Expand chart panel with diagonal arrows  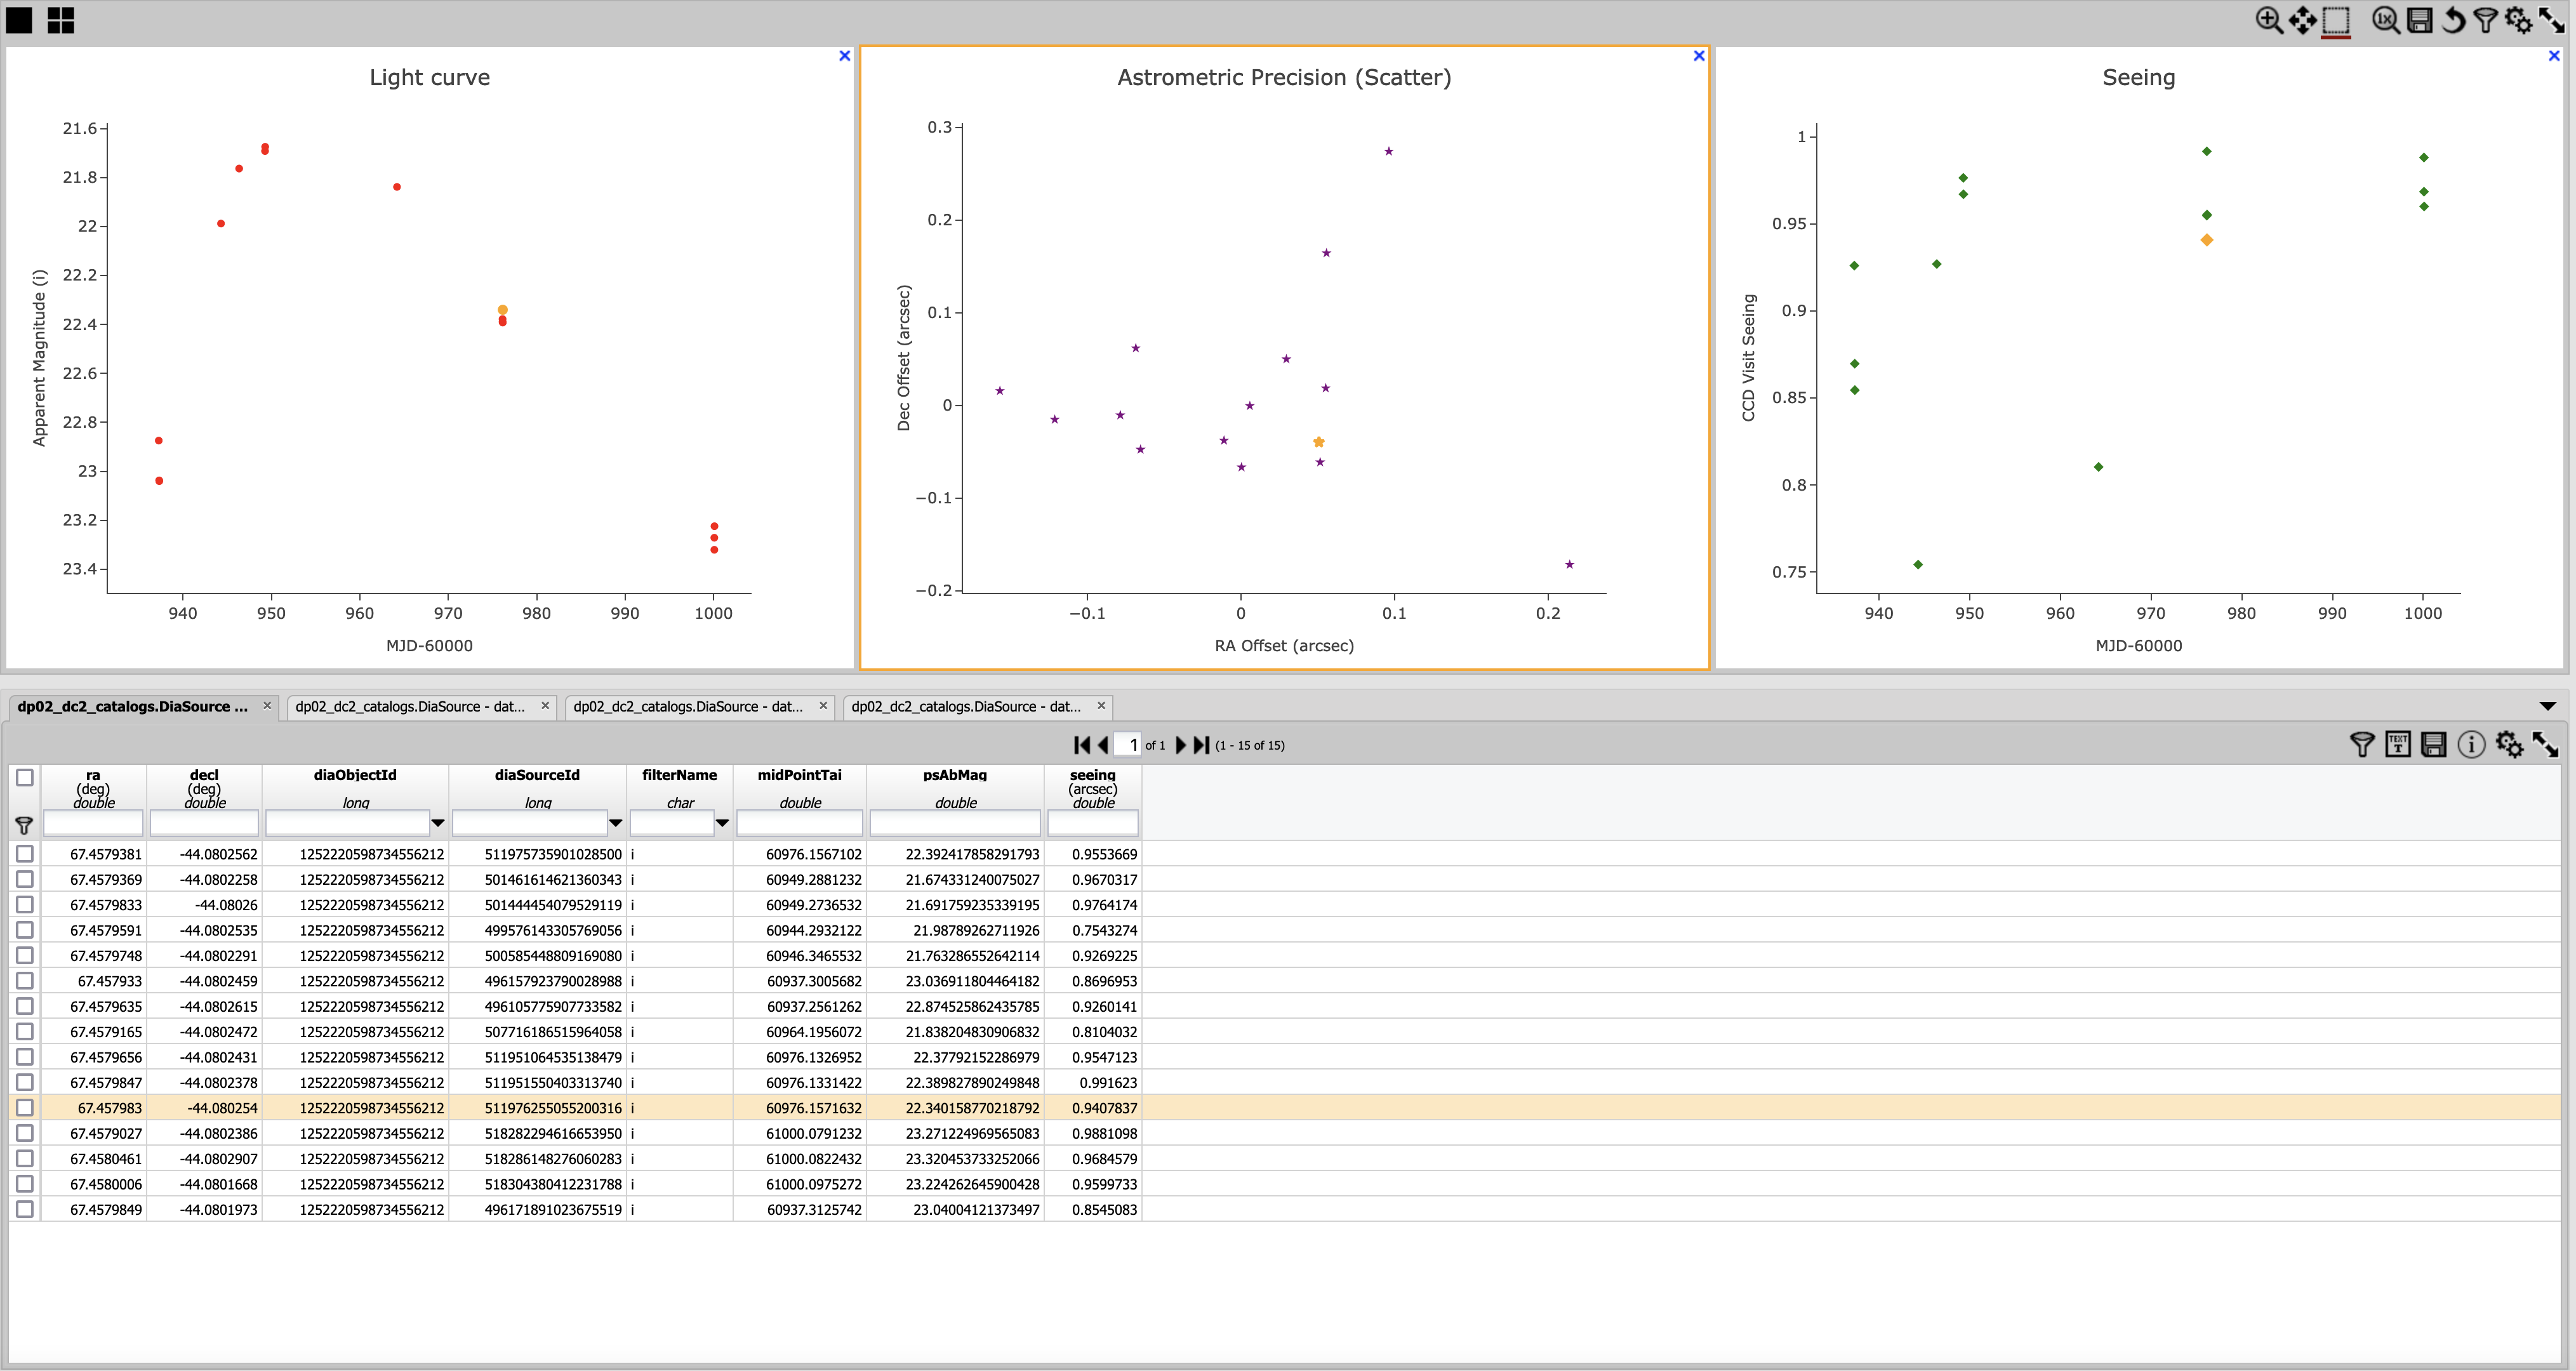(2552, 20)
